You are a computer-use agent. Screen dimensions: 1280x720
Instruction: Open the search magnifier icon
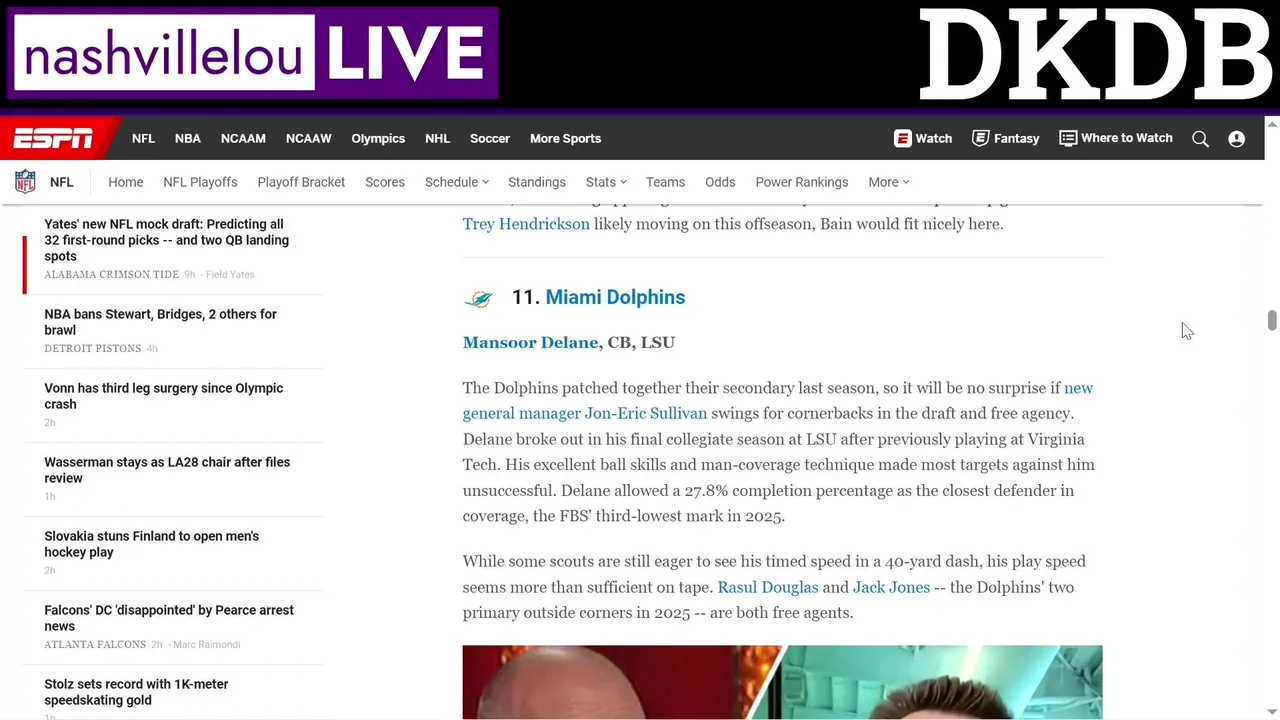coord(1200,139)
